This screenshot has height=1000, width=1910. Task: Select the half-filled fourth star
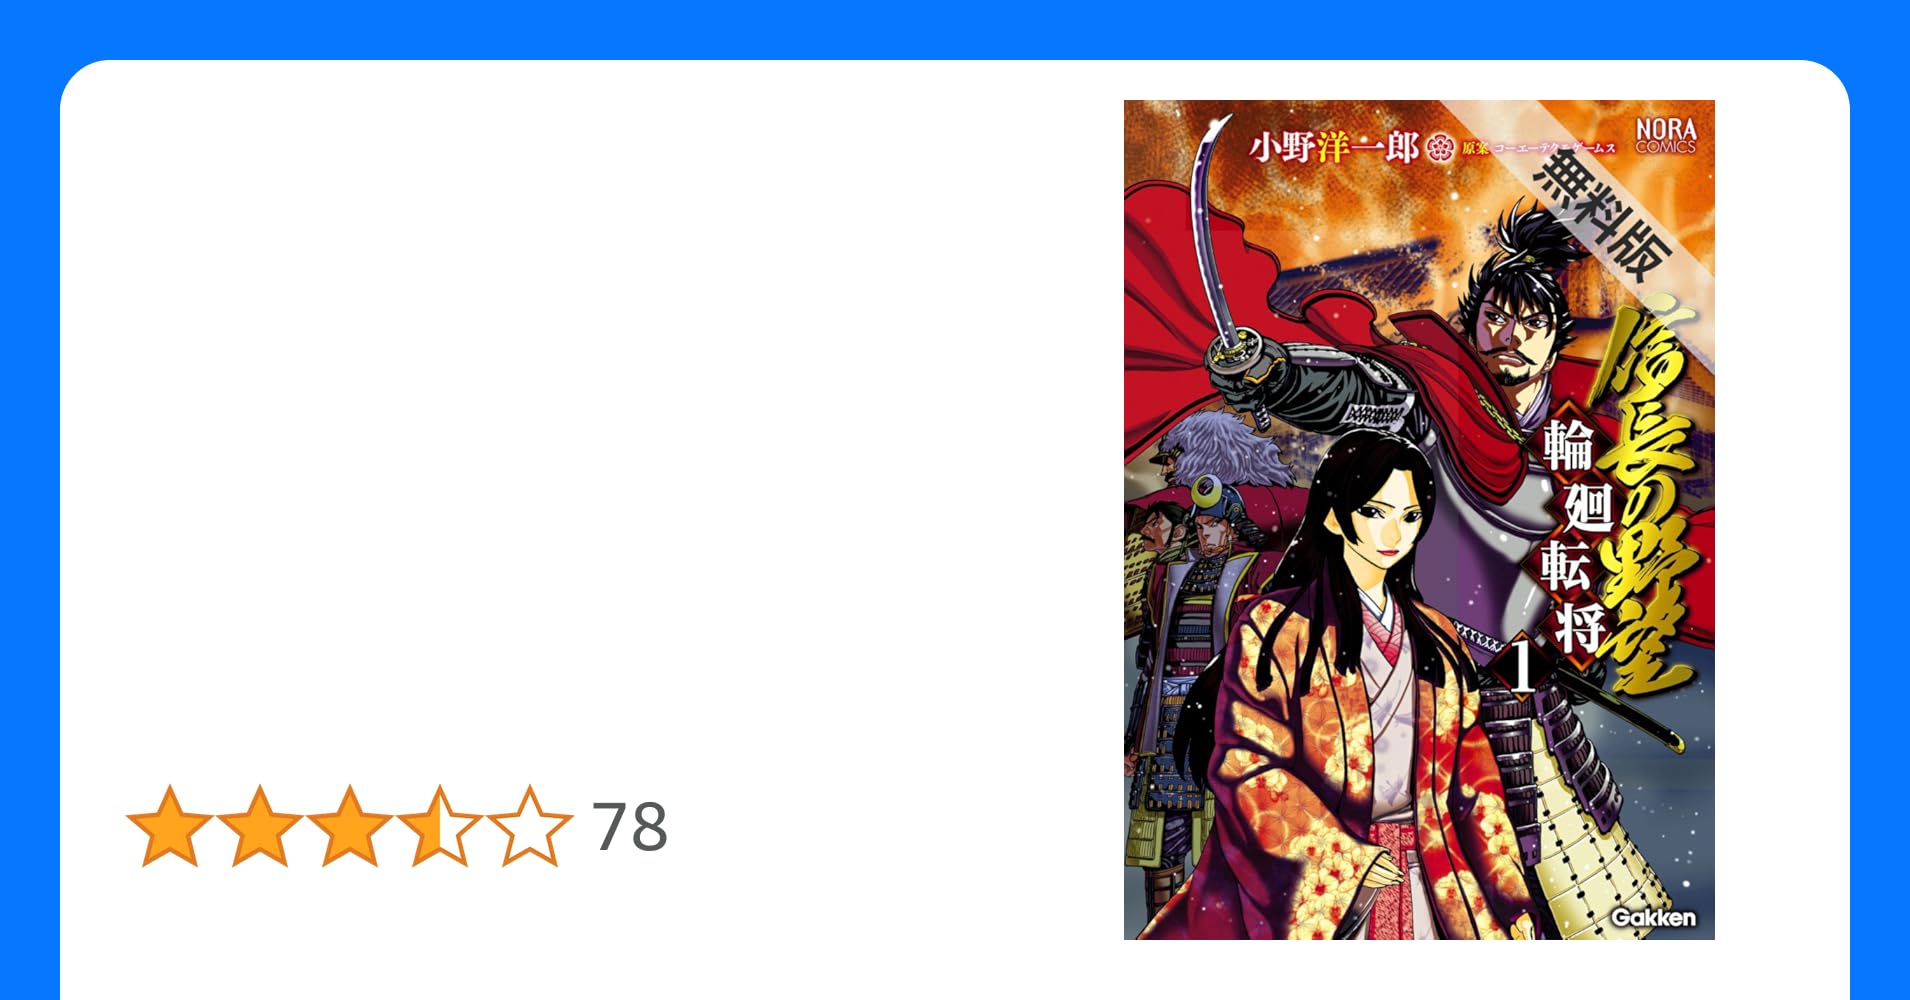pyautogui.click(x=440, y=826)
